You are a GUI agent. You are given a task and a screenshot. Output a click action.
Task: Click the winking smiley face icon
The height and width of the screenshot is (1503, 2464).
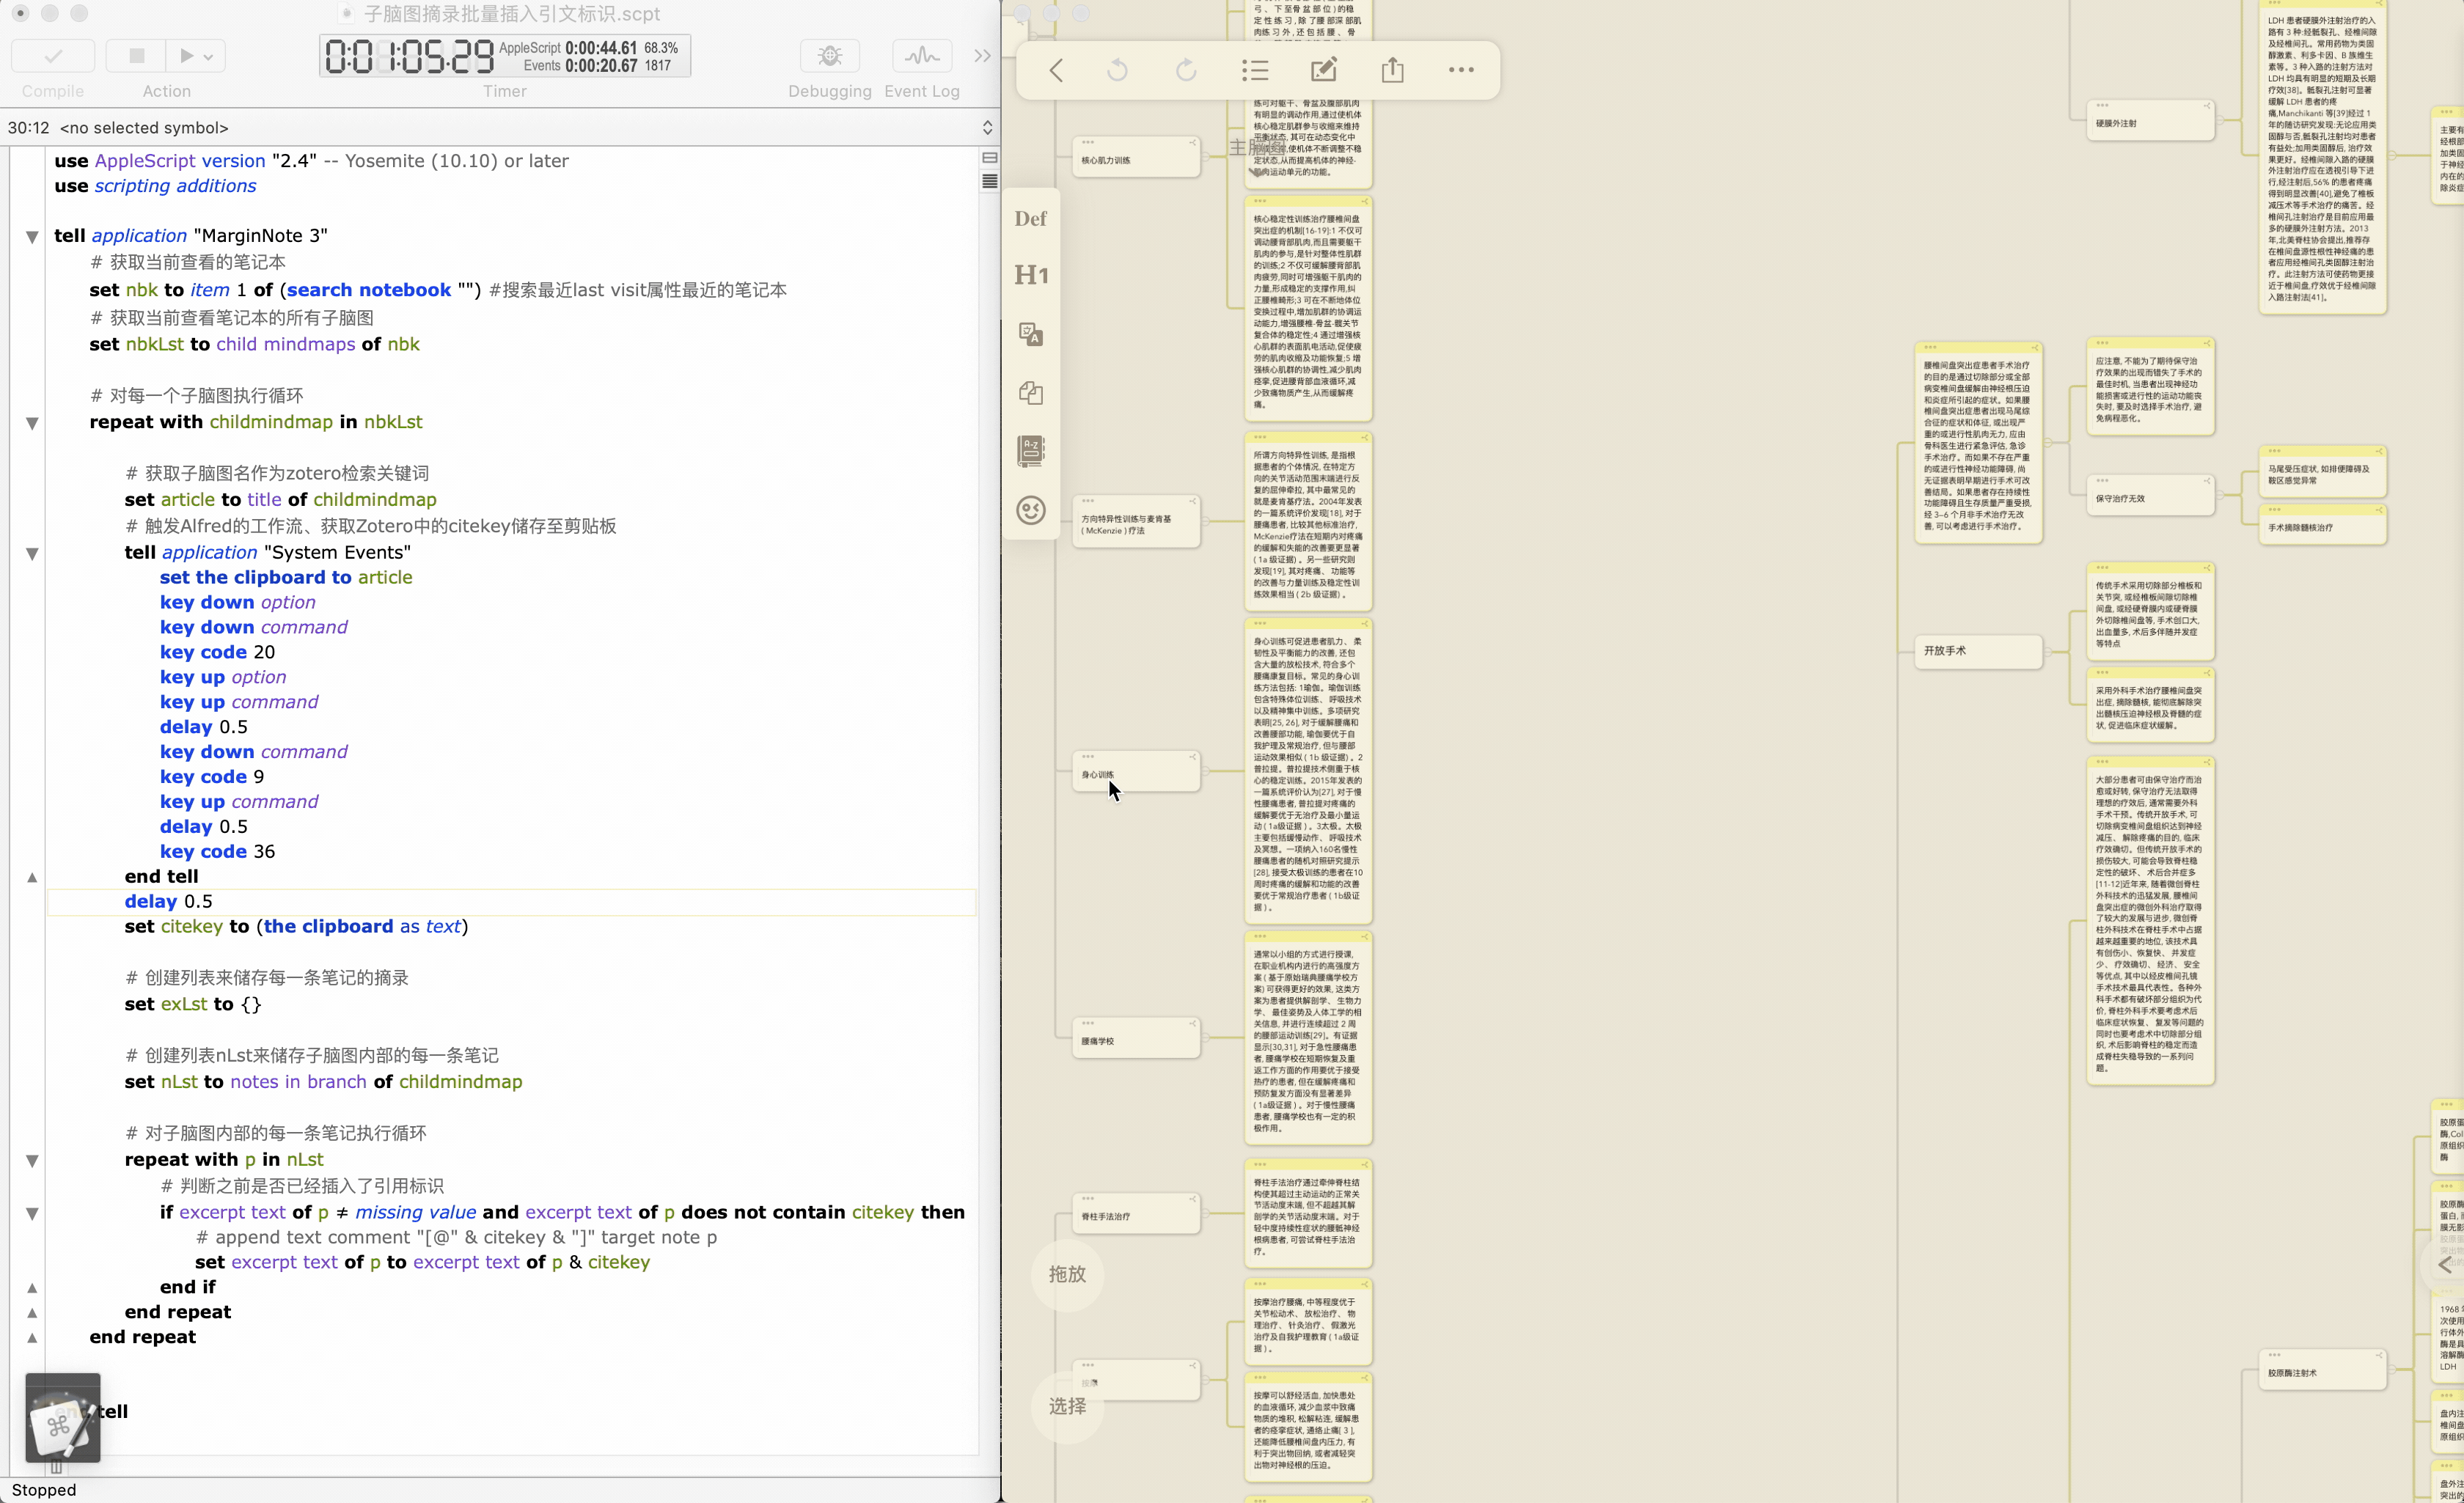[1031, 510]
